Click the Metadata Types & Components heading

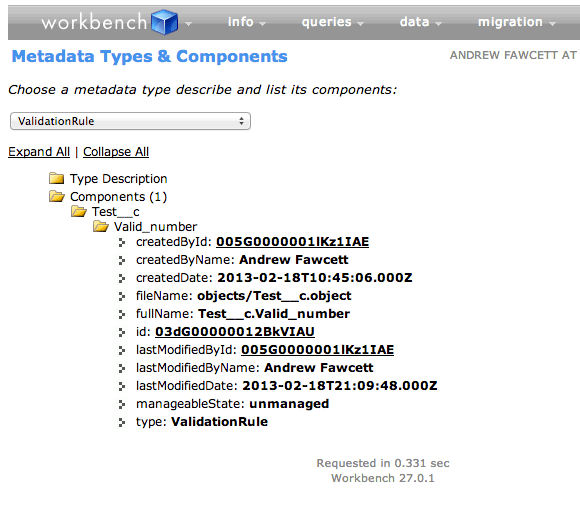pyautogui.click(x=149, y=57)
